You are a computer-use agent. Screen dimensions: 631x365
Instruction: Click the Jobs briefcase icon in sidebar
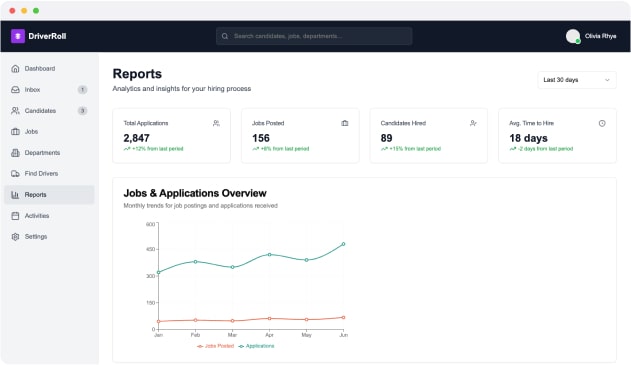pos(15,132)
